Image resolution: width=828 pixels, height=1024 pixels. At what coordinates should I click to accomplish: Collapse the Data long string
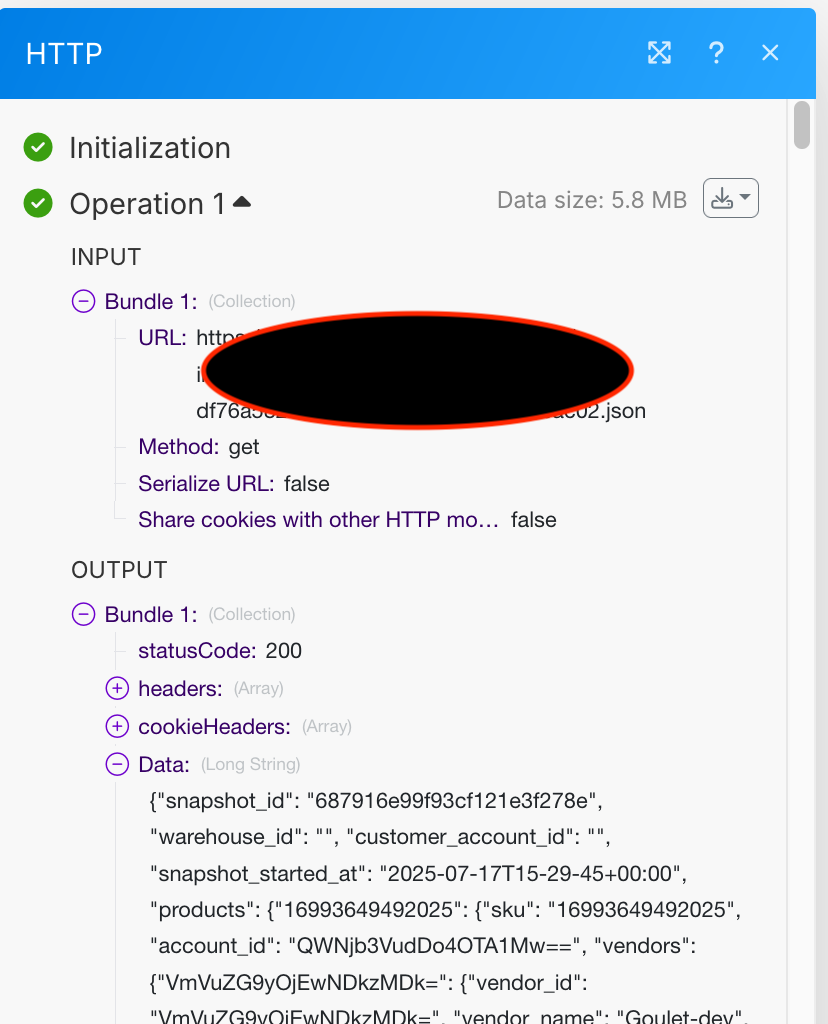[118, 765]
